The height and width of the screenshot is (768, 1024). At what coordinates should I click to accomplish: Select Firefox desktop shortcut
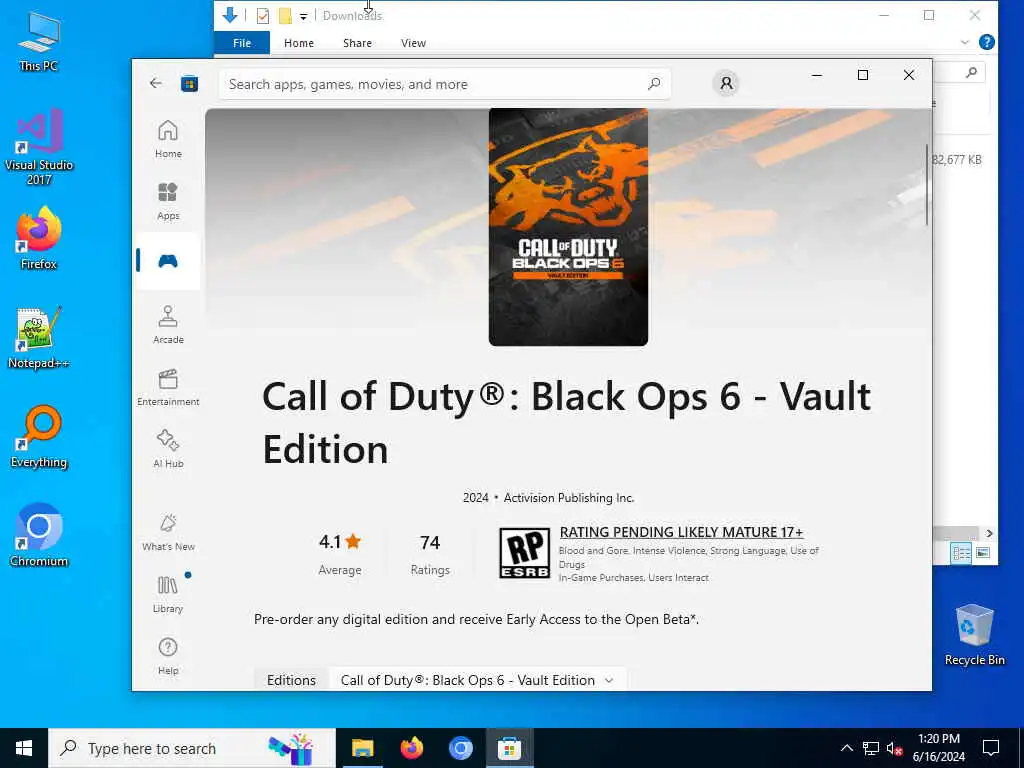[39, 238]
